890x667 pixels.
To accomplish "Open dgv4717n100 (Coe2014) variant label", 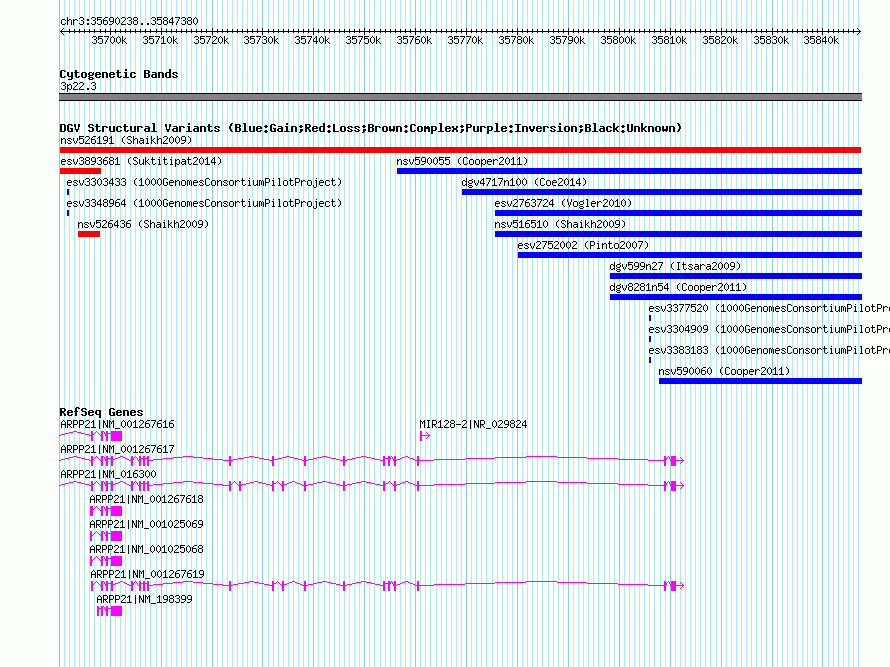I will [x=524, y=182].
